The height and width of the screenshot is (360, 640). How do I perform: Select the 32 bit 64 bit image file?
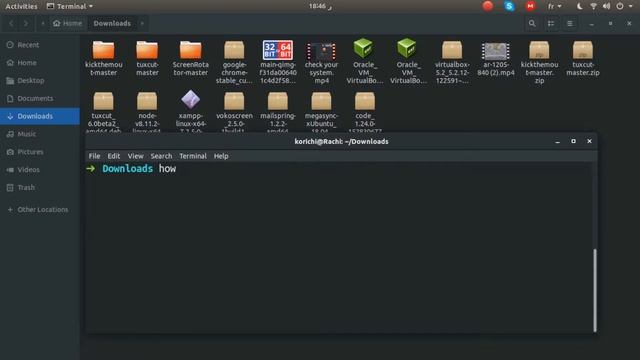(x=278, y=62)
